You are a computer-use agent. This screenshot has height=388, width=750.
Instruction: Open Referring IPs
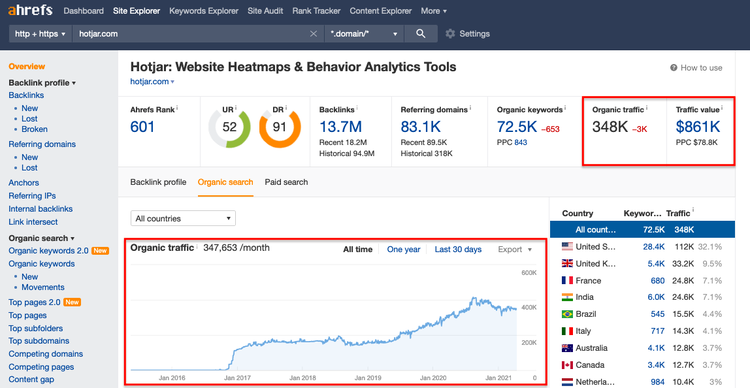point(32,196)
